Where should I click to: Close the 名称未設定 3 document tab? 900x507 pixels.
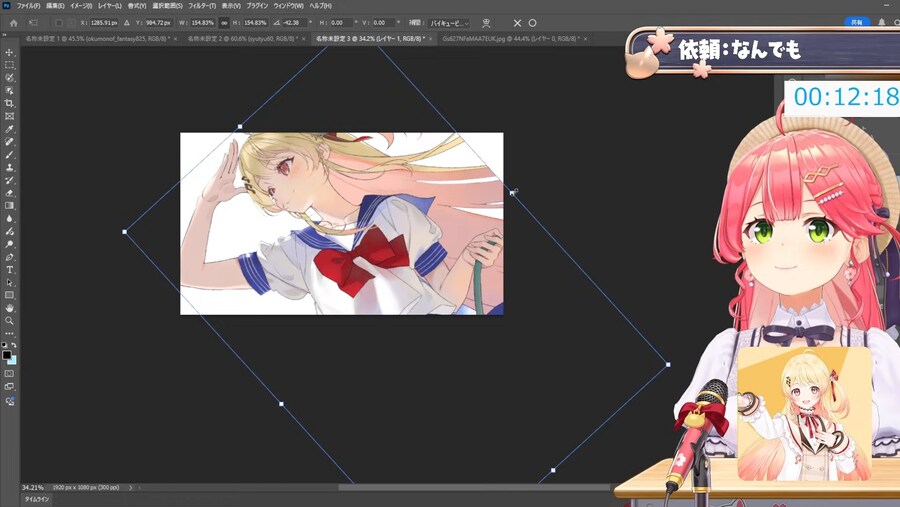[x=430, y=38]
